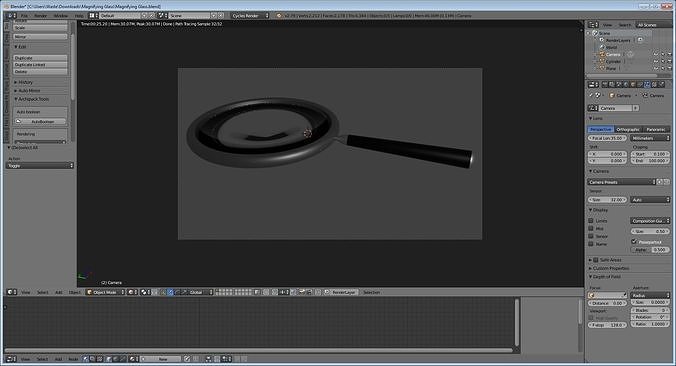The height and width of the screenshot is (366, 676).
Task: Click the Plane object icon in the outliner
Action: pos(602,68)
